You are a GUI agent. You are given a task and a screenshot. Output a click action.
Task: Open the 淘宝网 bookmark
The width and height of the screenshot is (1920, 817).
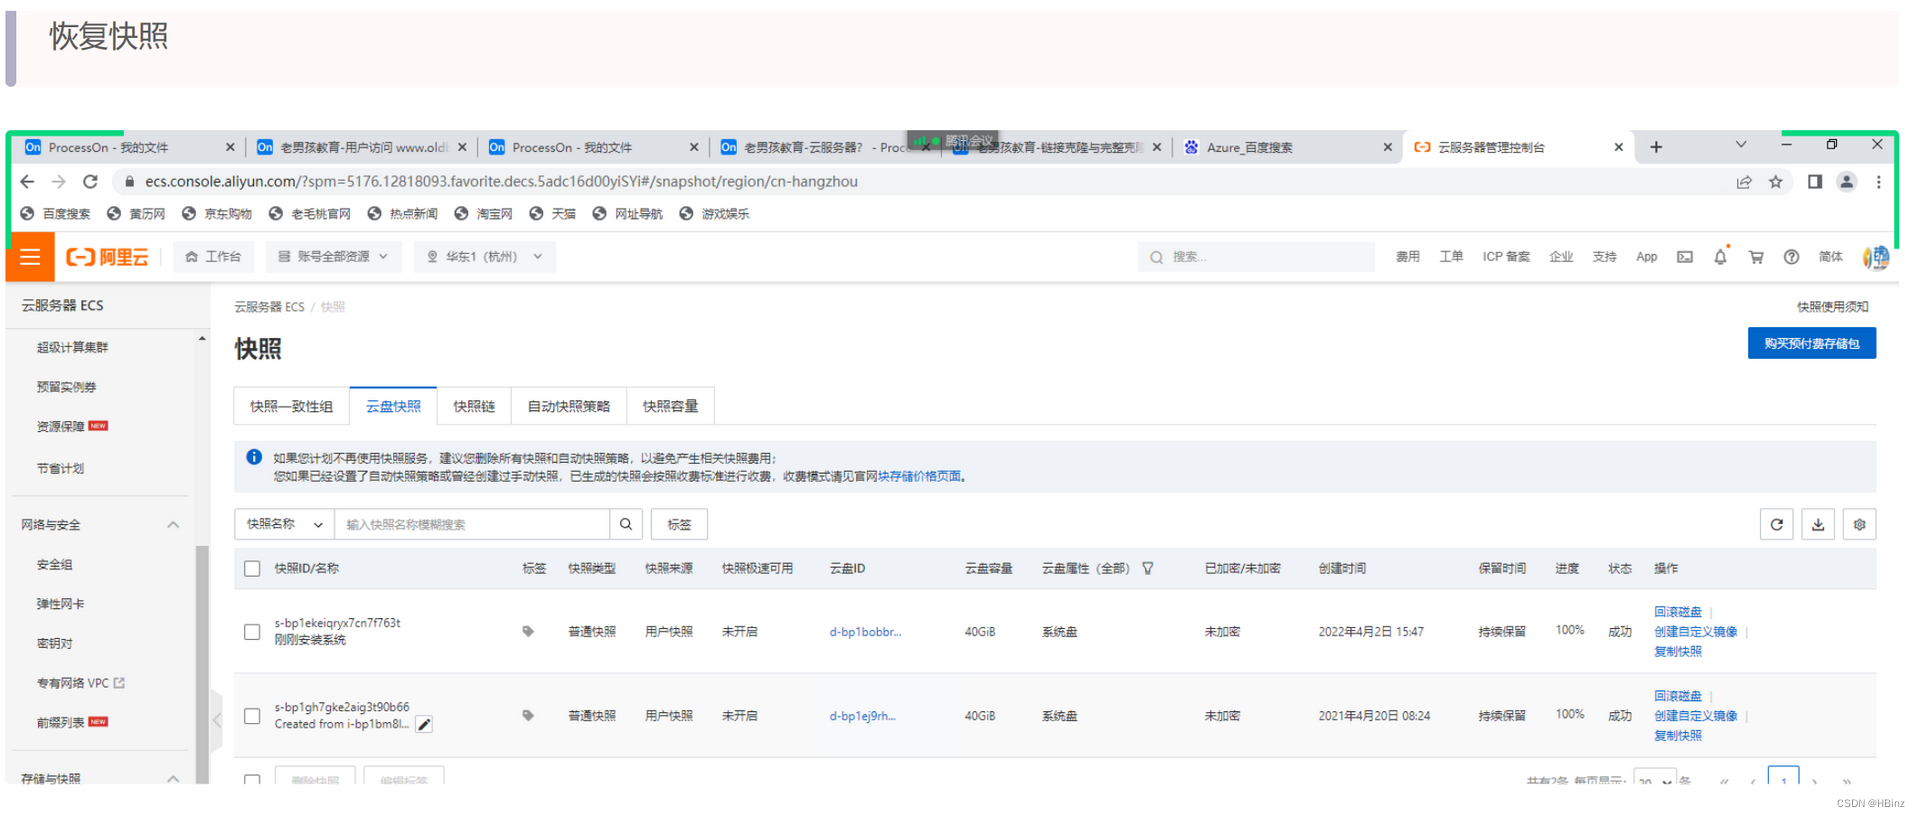click(x=483, y=213)
